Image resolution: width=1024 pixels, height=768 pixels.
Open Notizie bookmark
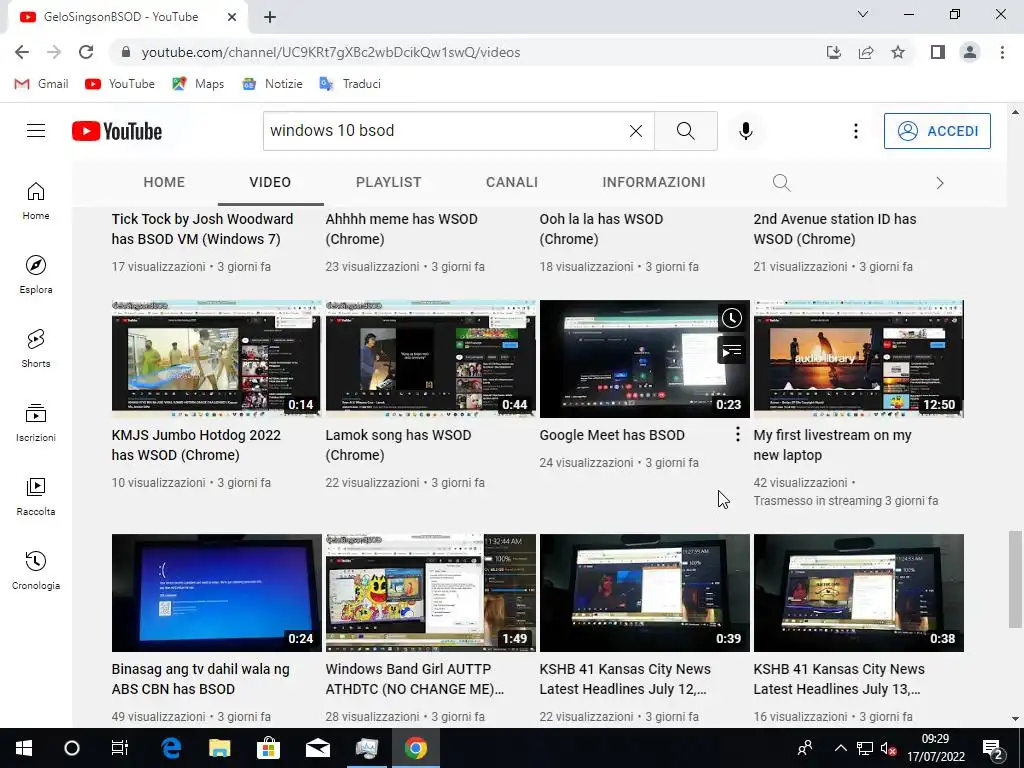(x=272, y=84)
